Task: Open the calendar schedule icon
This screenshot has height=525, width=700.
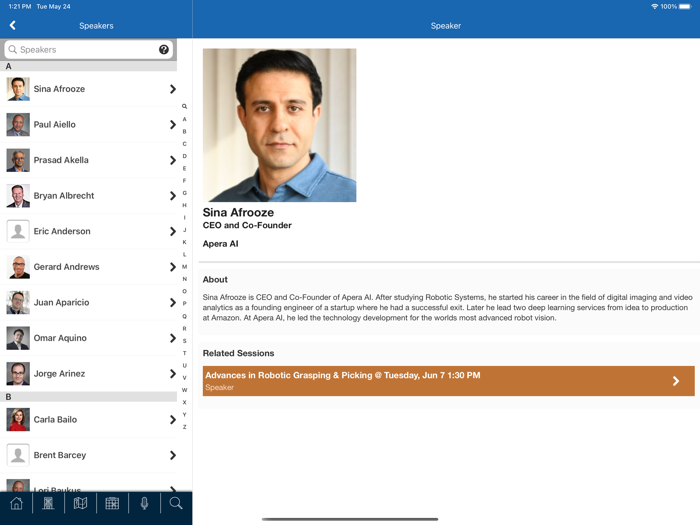Action: pyautogui.click(x=112, y=504)
